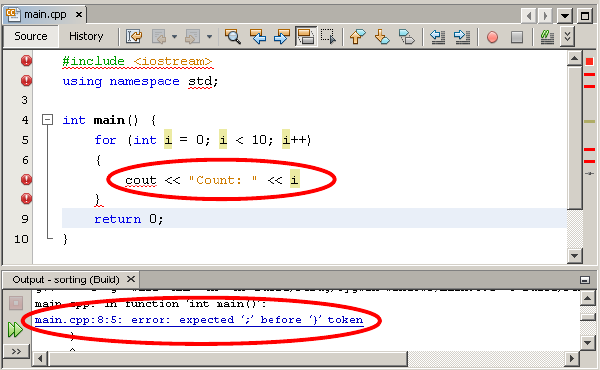The image size is (600, 370).
Task: Click the Comment code icon in toolbar
Action: (547, 37)
